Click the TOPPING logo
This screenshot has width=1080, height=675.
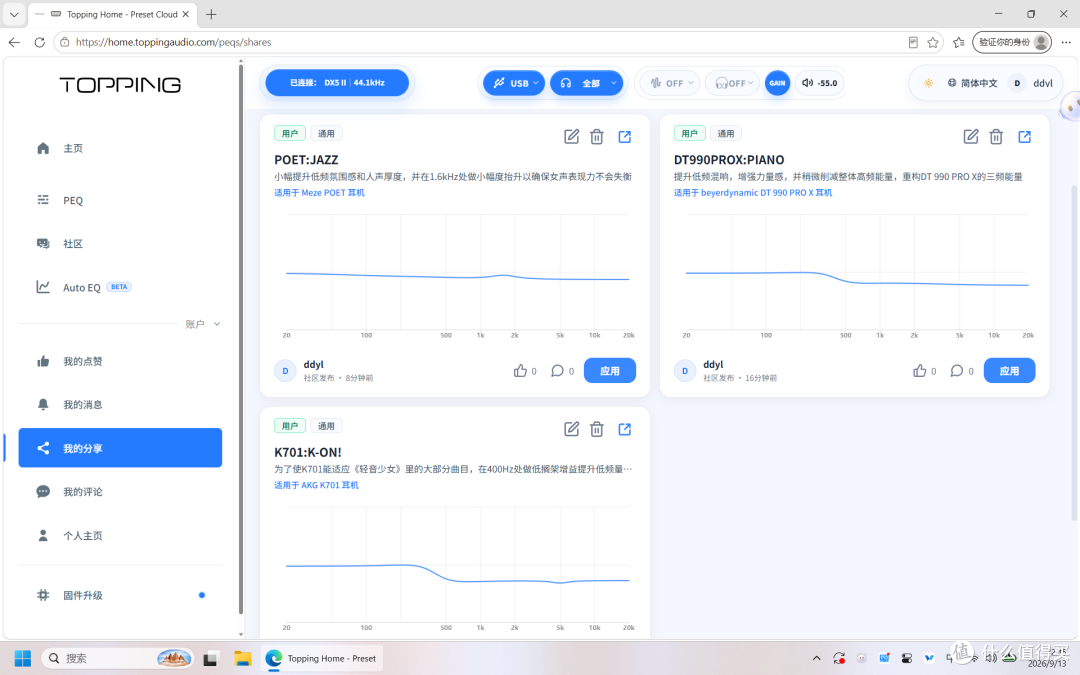(120, 85)
